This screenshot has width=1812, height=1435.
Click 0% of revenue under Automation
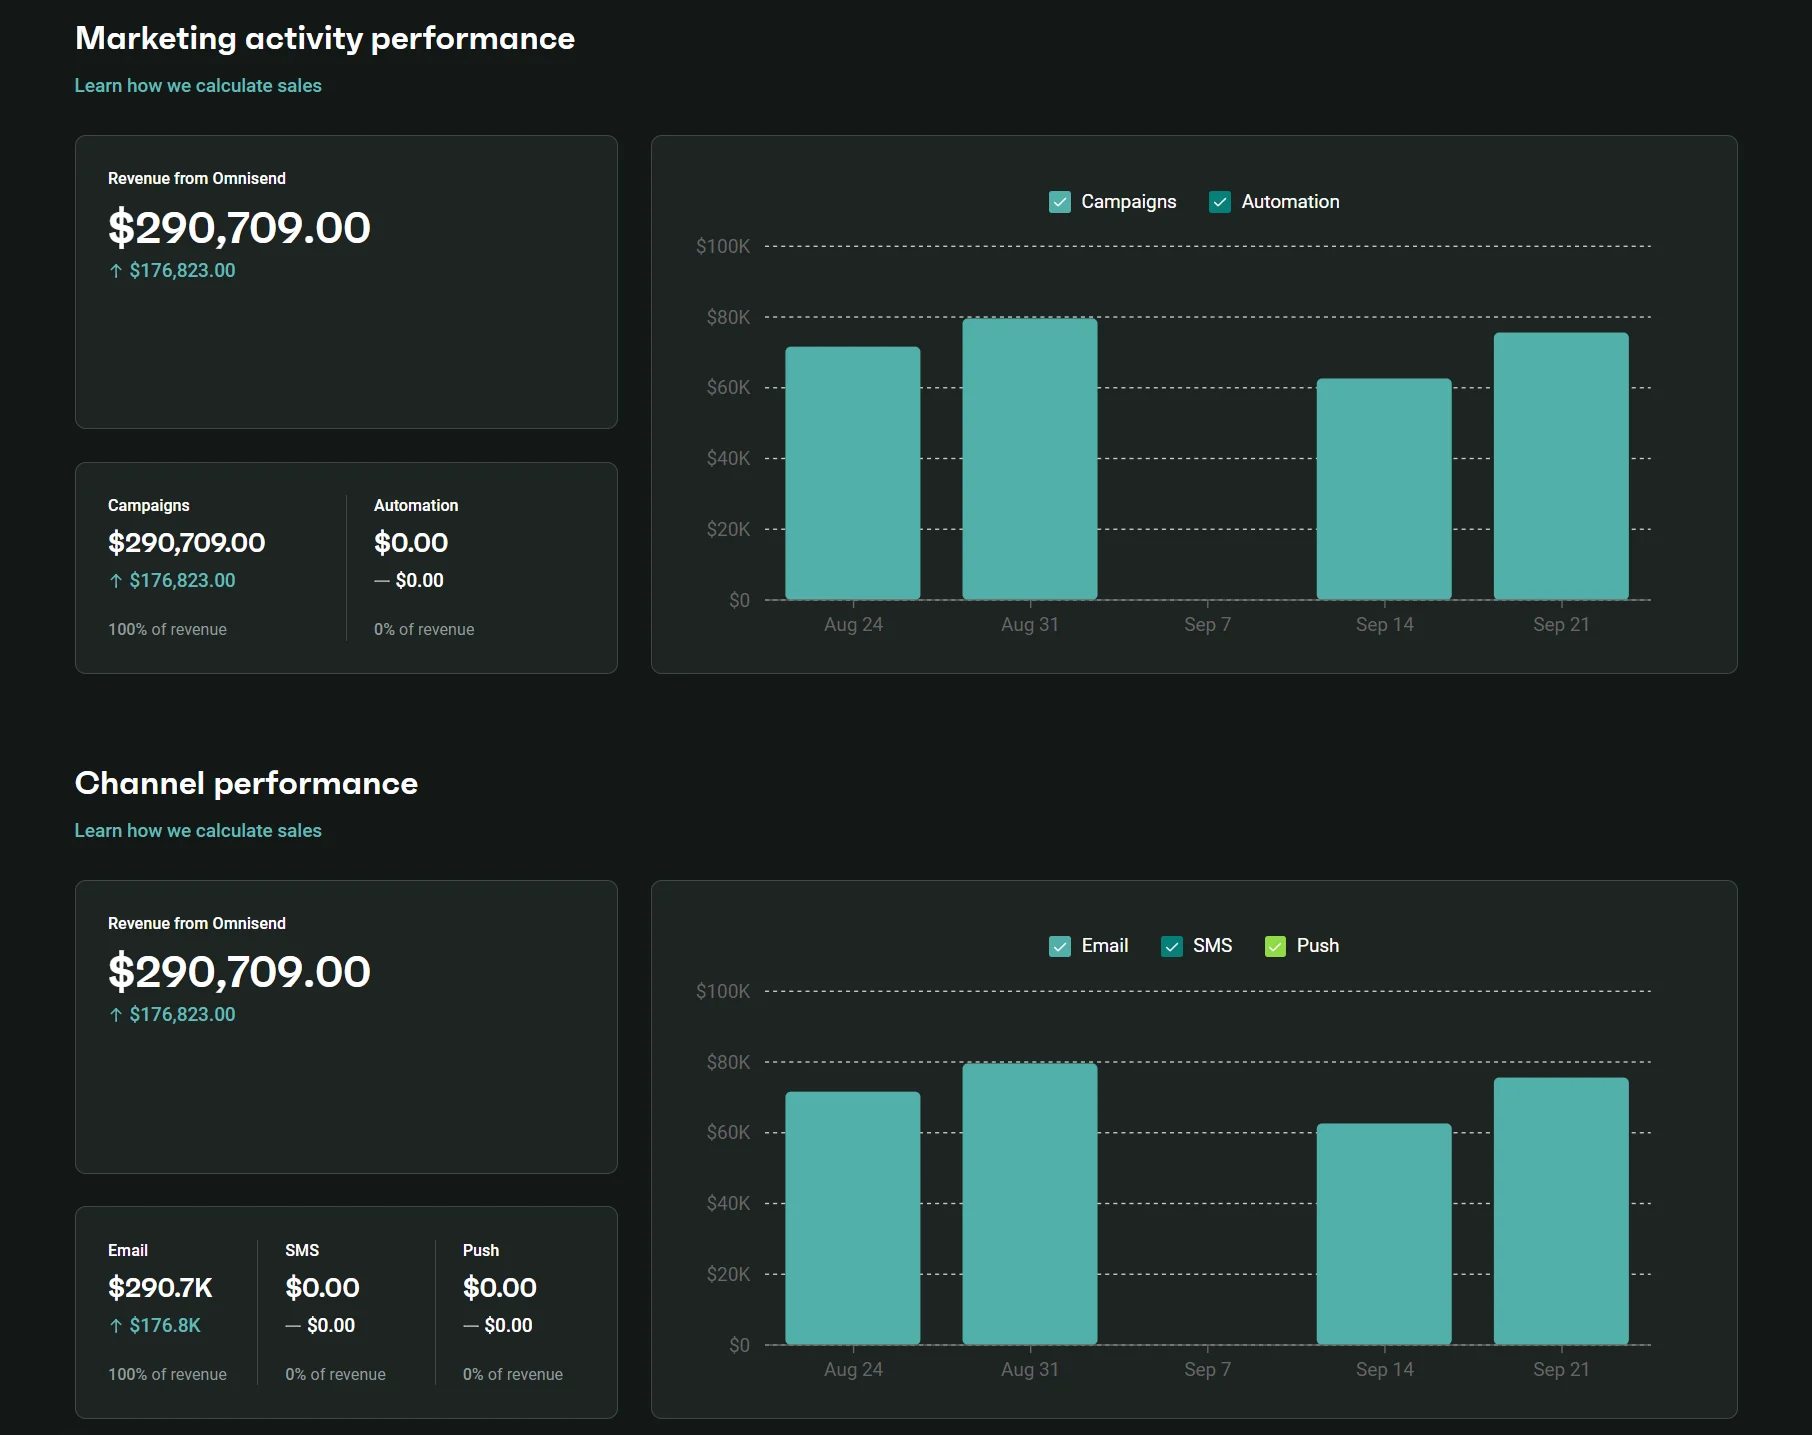click(x=424, y=630)
